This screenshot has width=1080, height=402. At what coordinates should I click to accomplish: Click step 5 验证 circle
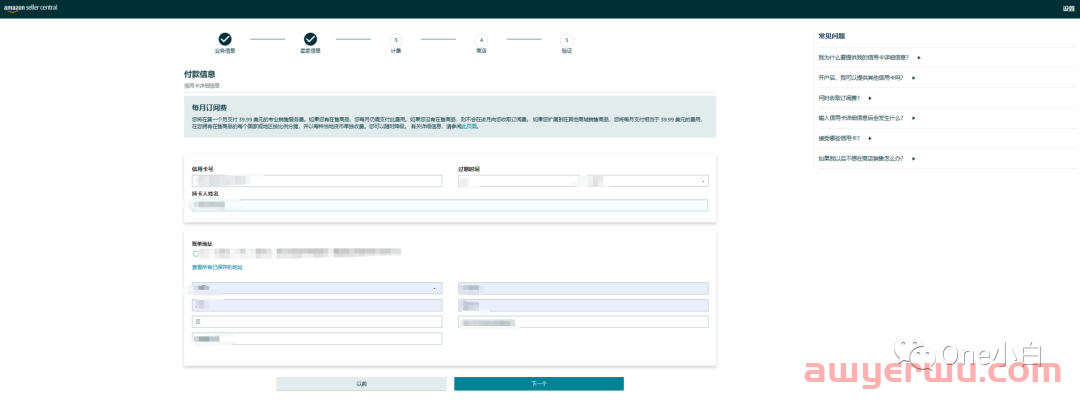(567, 40)
